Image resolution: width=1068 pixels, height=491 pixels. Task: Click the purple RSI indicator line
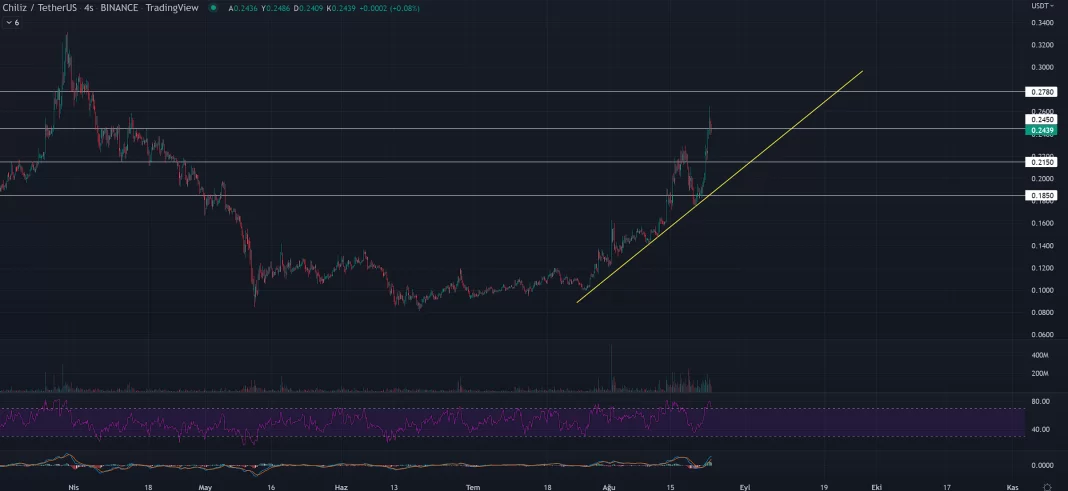pos(400,421)
